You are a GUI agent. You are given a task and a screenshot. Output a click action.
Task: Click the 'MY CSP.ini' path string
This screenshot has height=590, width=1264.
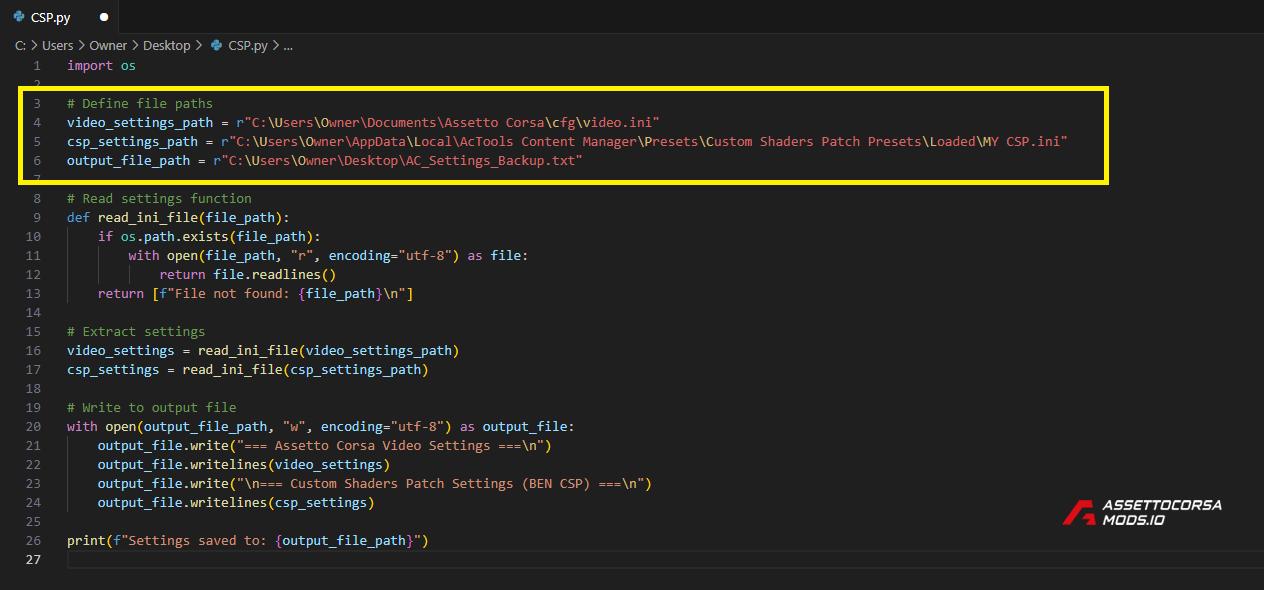pyautogui.click(x=645, y=141)
